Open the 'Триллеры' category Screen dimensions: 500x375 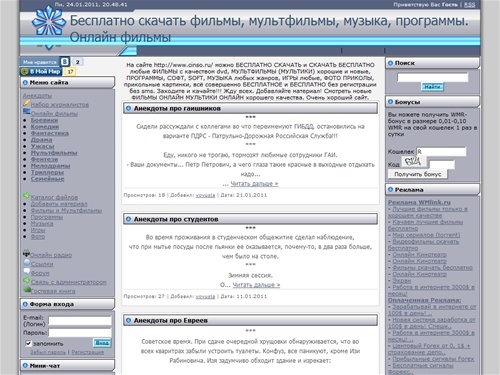(47, 172)
